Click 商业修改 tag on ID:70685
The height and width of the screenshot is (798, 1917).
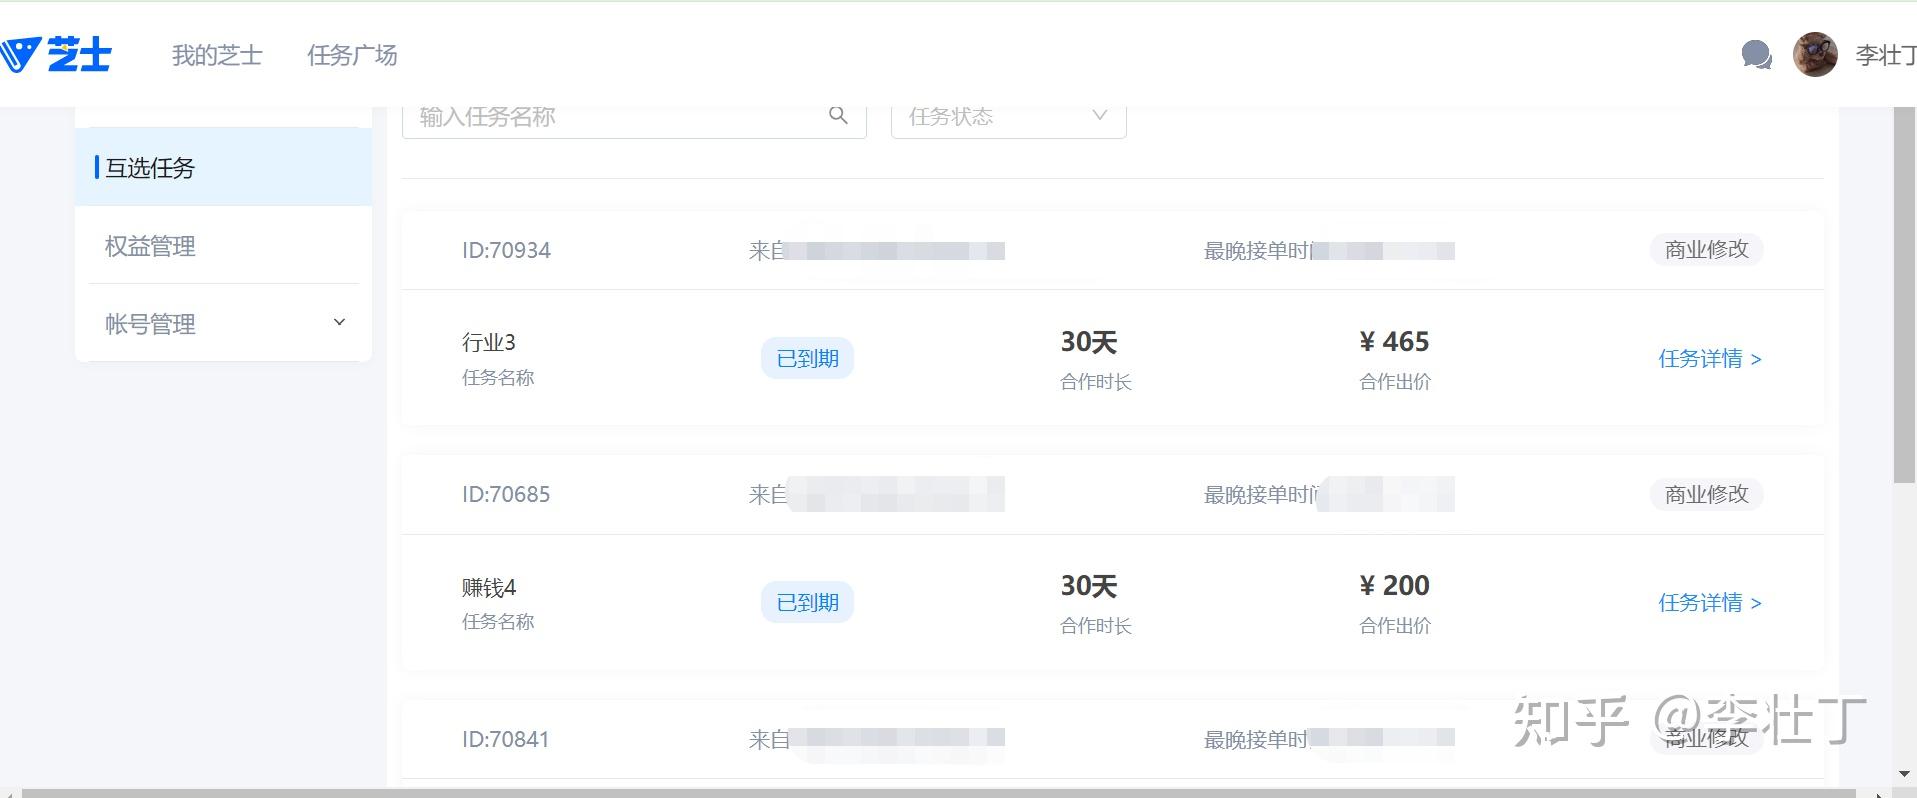pyautogui.click(x=1706, y=494)
